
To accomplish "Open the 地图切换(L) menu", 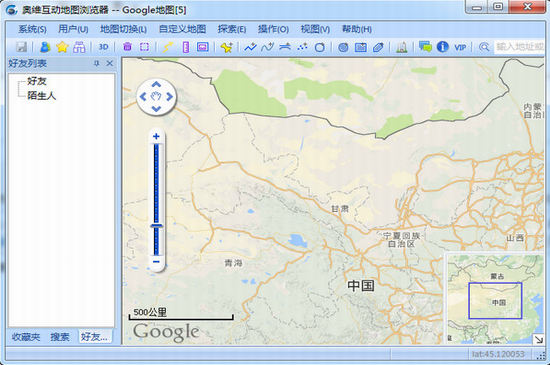I will point(123,29).
